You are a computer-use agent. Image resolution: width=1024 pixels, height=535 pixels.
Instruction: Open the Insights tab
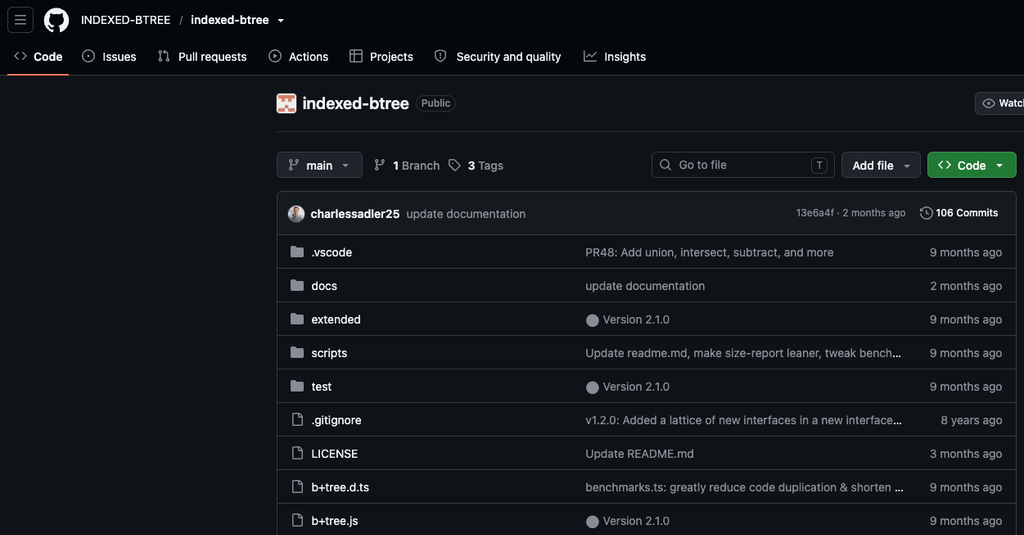pos(615,57)
